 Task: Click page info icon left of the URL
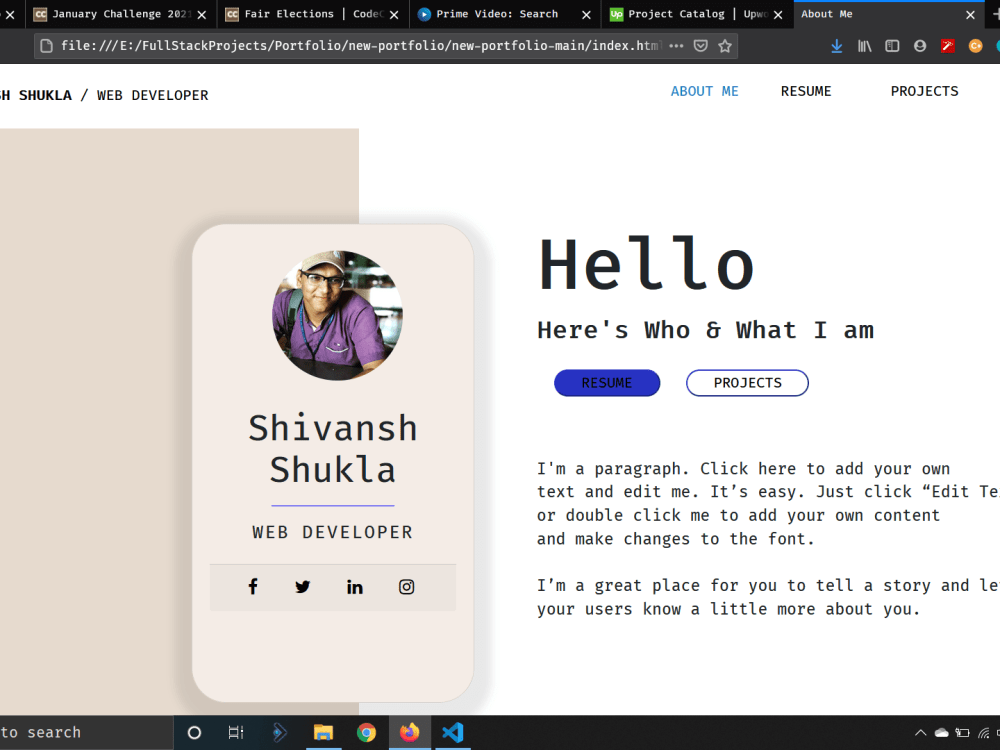coord(47,46)
